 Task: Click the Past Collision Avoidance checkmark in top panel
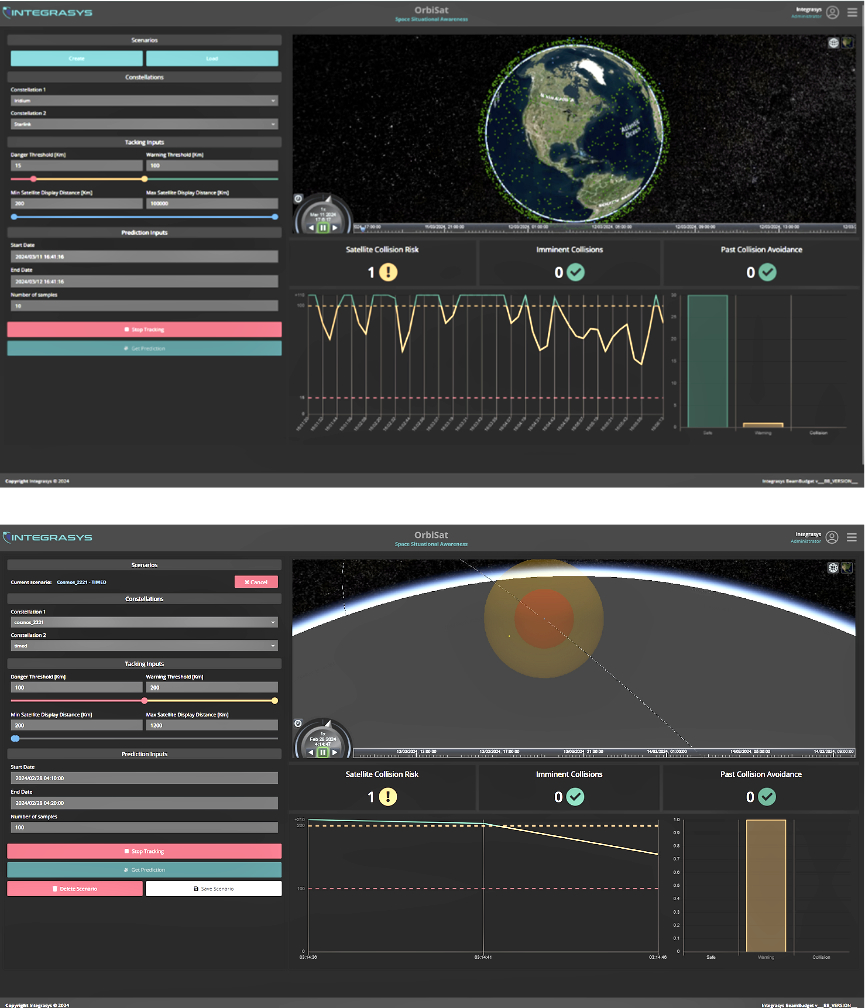[x=767, y=272]
